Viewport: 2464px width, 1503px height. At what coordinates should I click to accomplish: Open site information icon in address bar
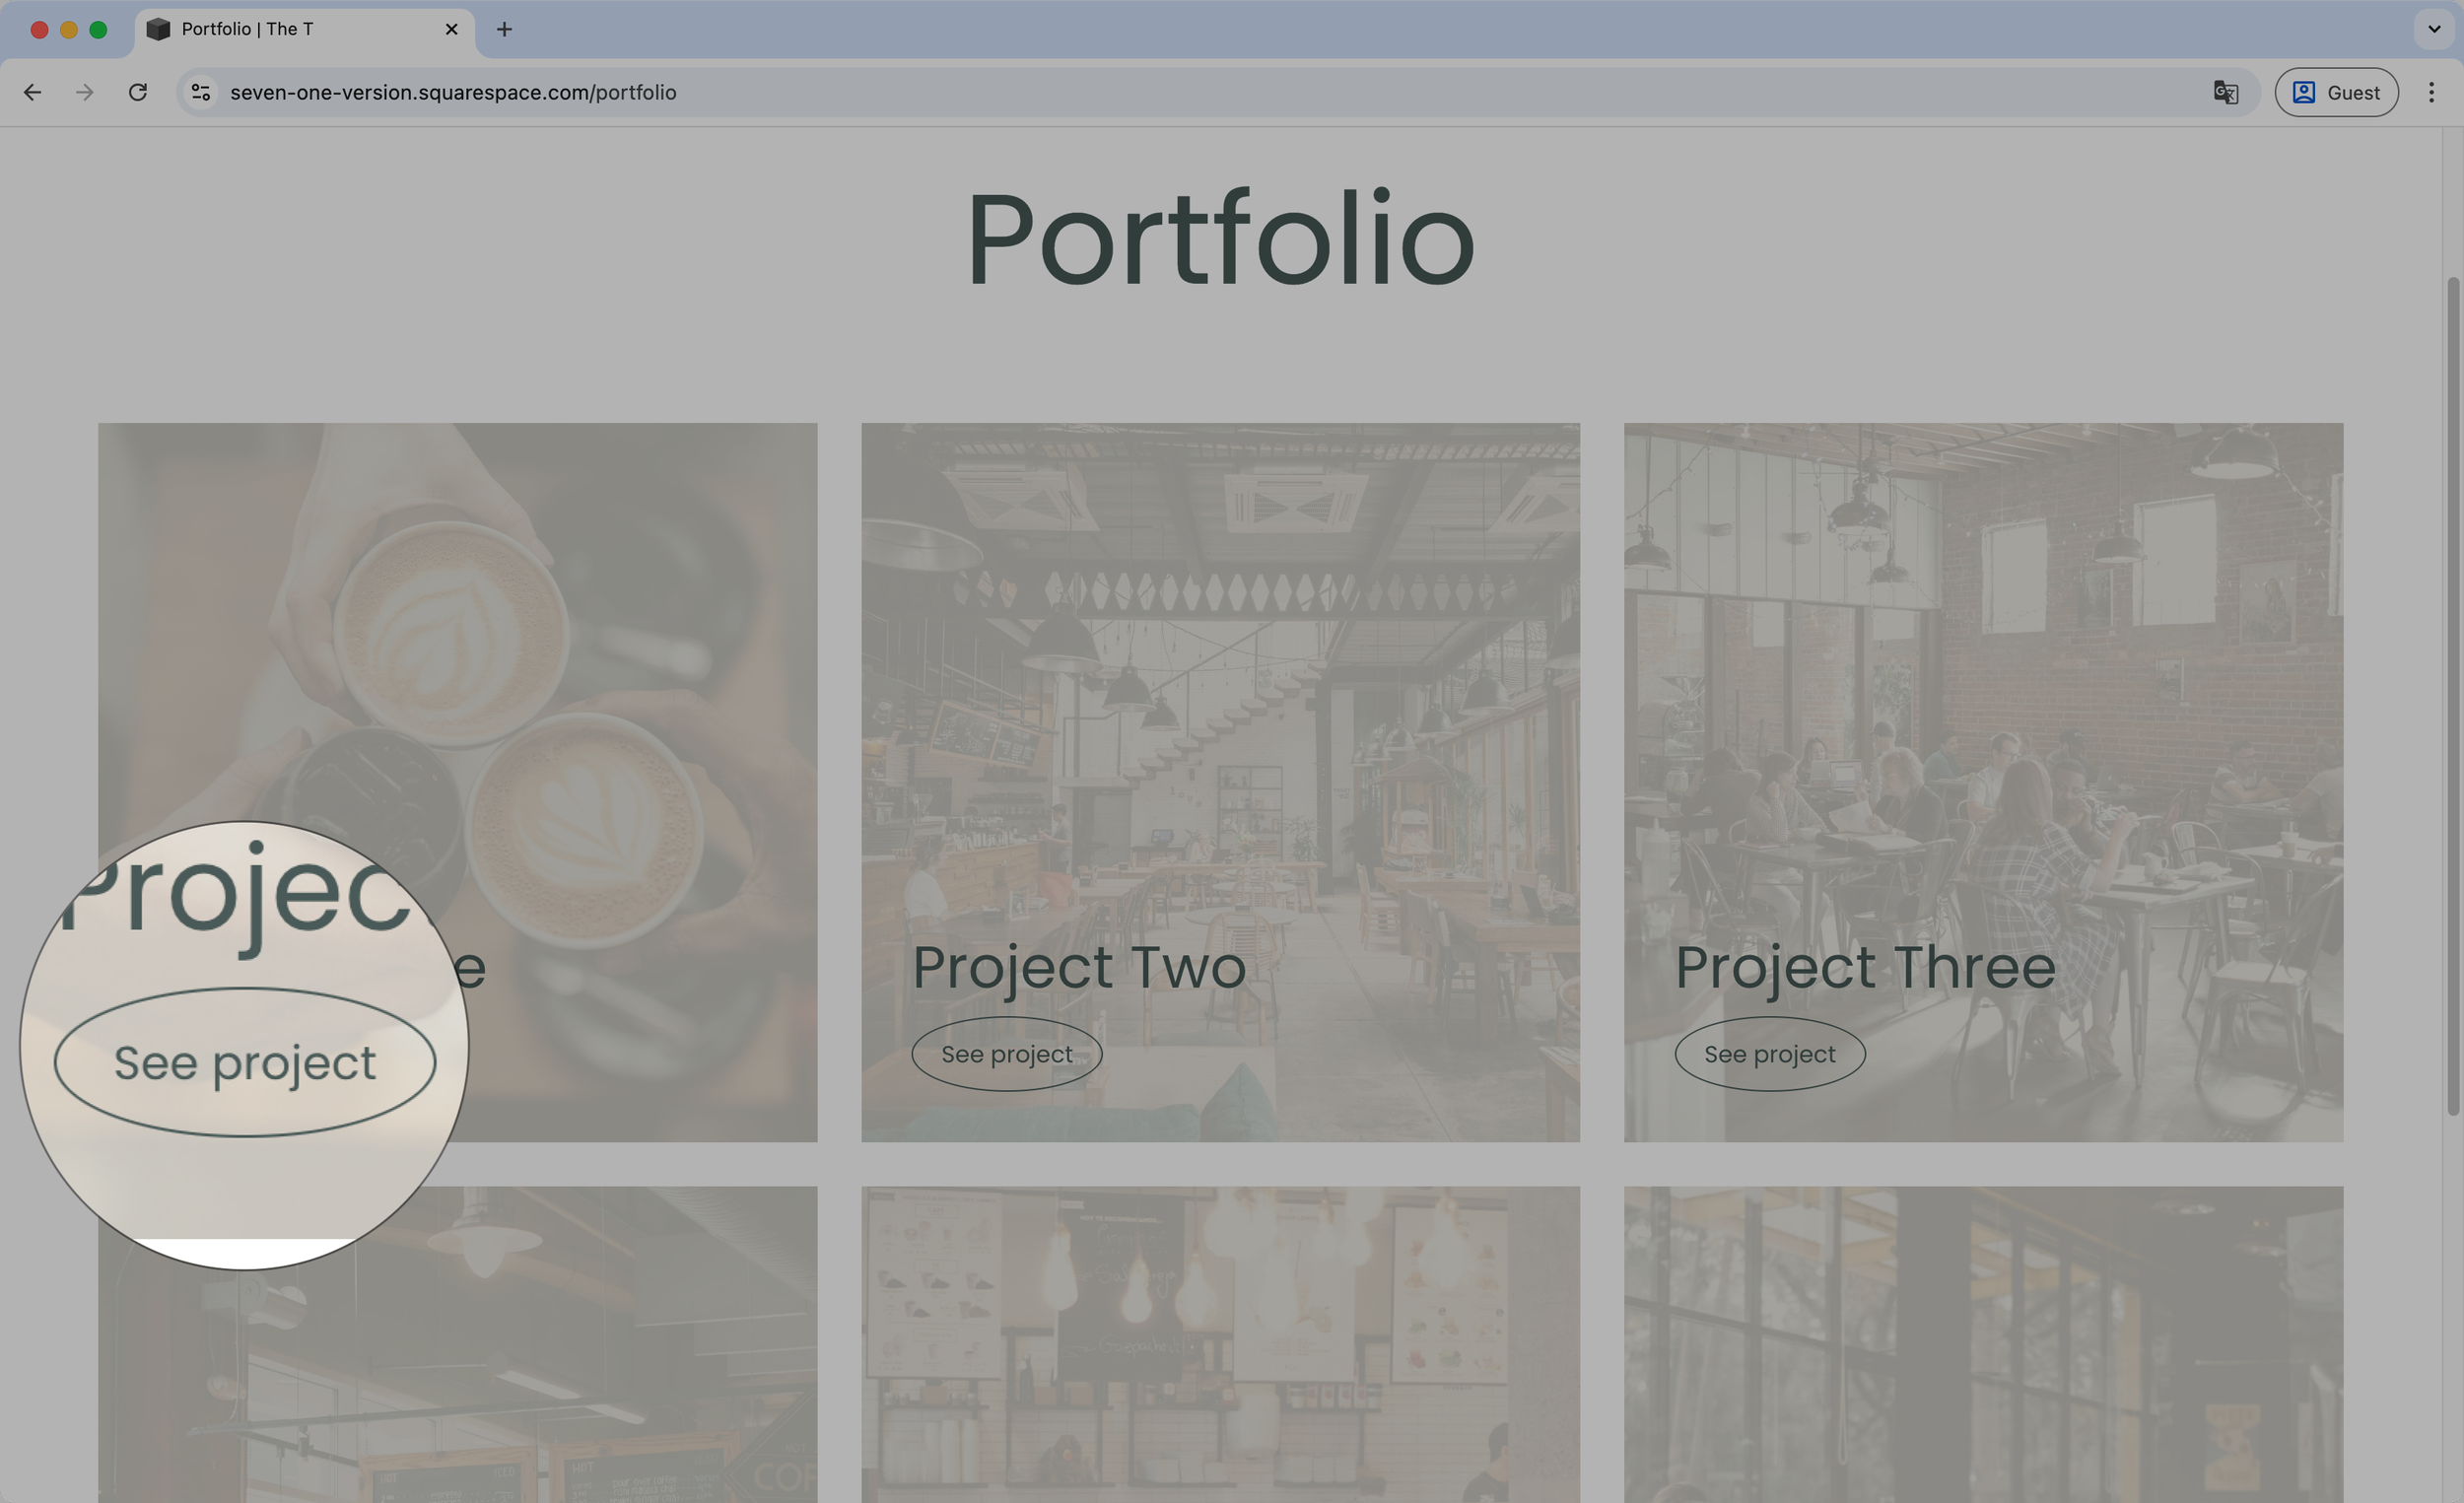pyautogui.click(x=201, y=92)
